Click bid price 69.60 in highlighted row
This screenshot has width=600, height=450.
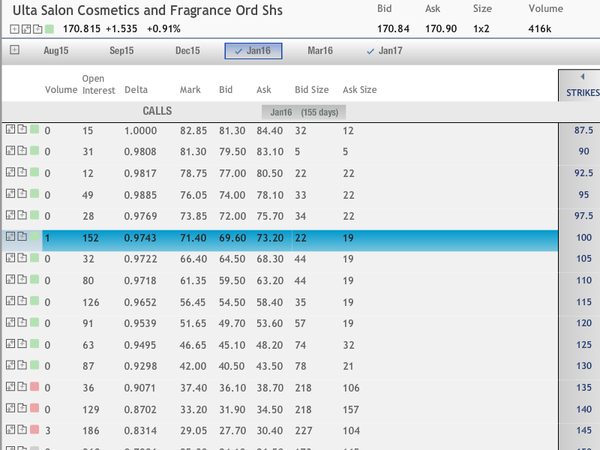pyautogui.click(x=232, y=238)
